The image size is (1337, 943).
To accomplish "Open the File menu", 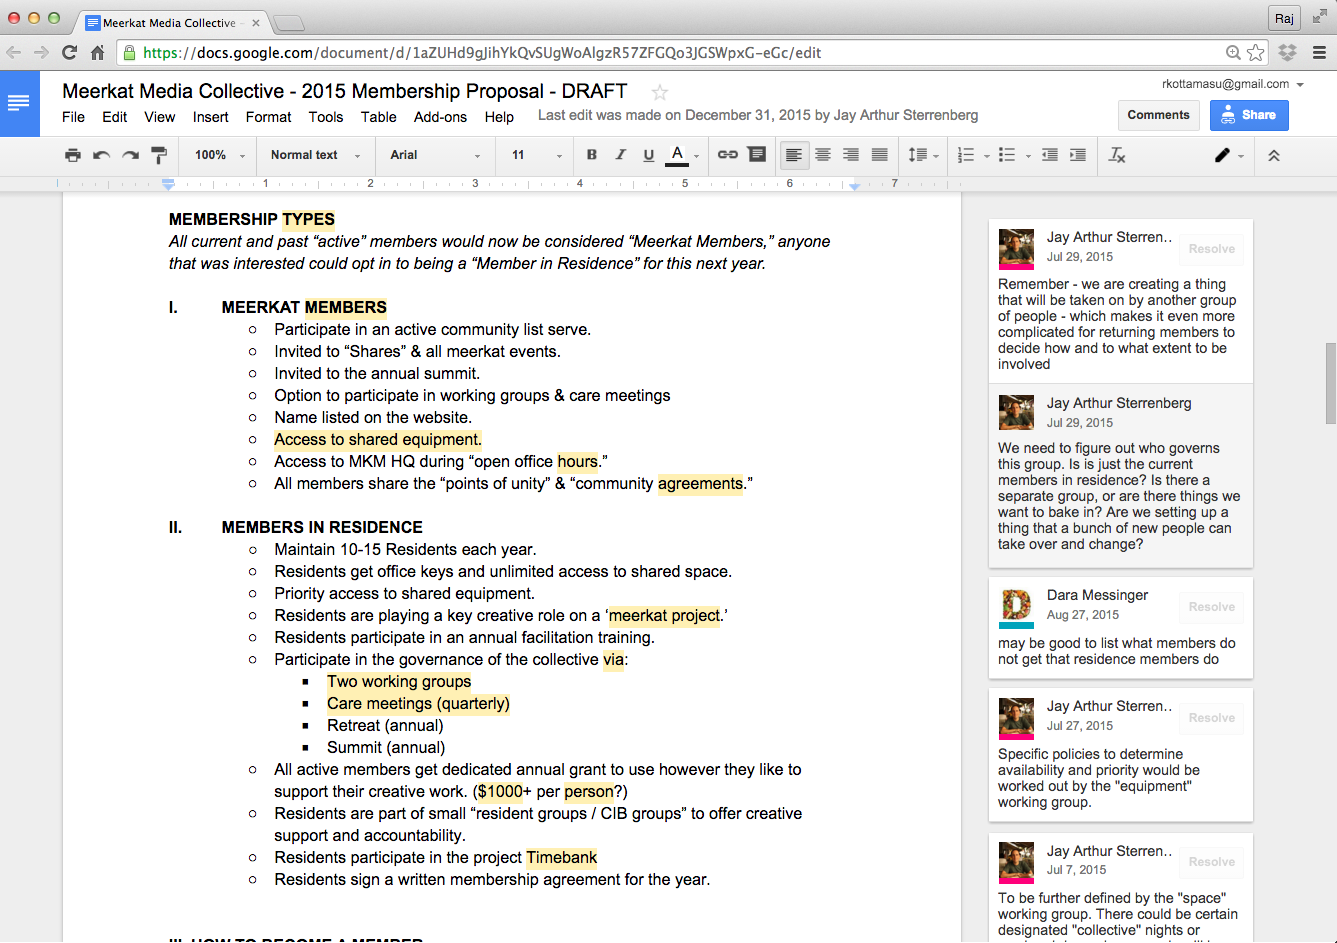I will 73,117.
